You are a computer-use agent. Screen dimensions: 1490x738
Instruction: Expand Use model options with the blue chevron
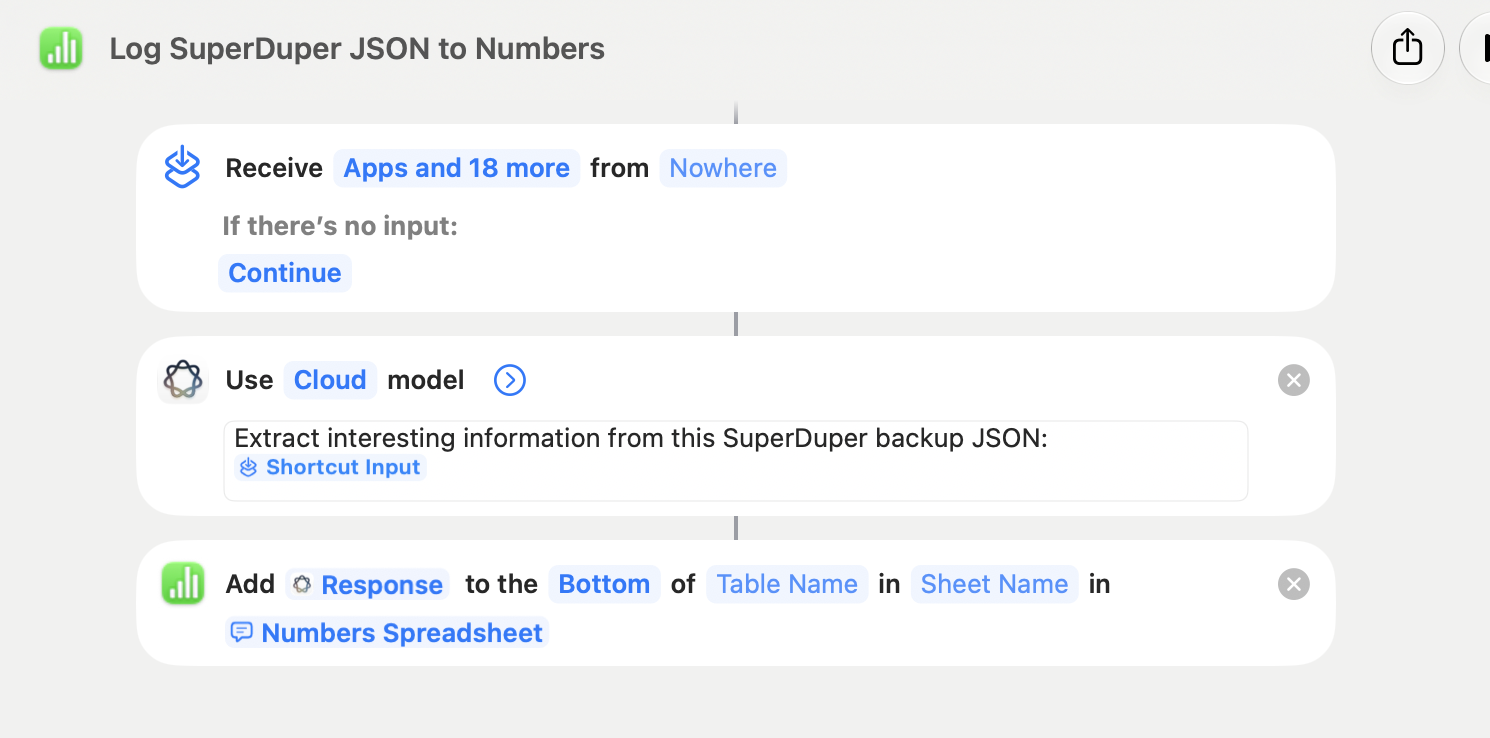coord(510,380)
